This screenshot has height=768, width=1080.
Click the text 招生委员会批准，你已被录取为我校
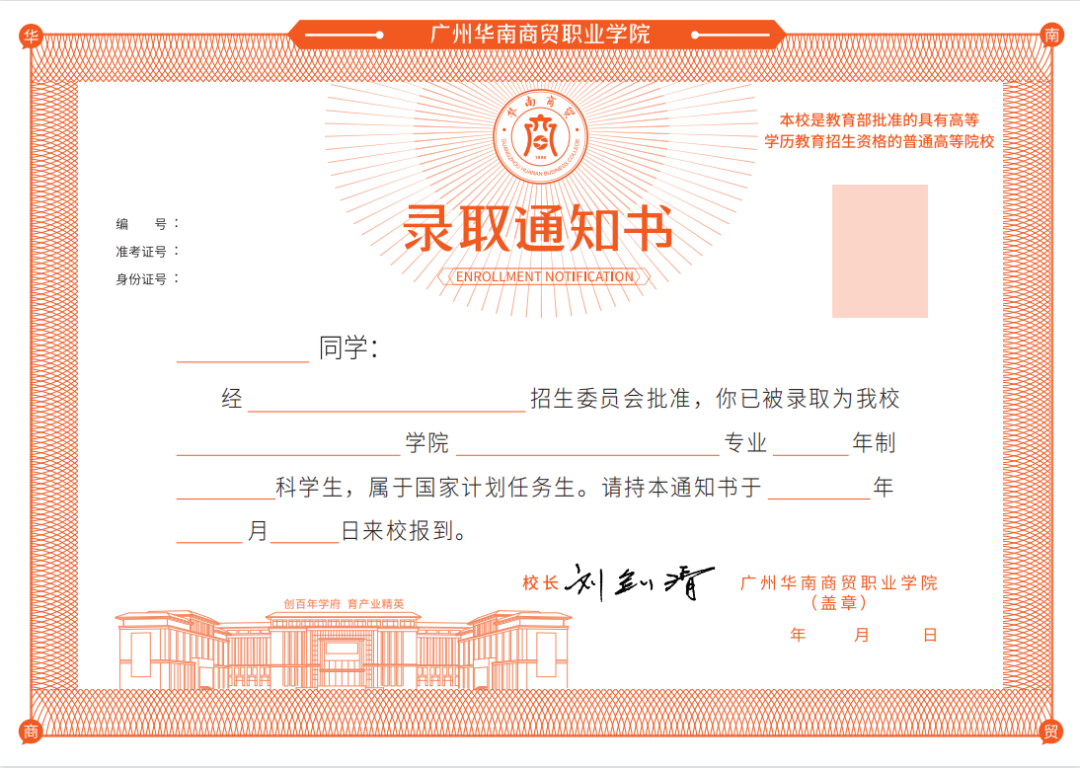point(715,399)
